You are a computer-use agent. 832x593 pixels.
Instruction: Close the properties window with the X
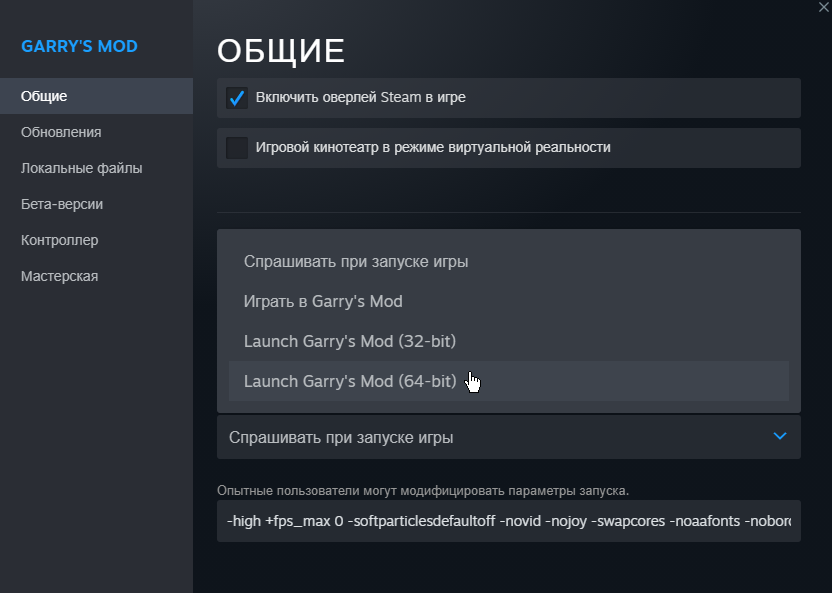(x=824, y=7)
